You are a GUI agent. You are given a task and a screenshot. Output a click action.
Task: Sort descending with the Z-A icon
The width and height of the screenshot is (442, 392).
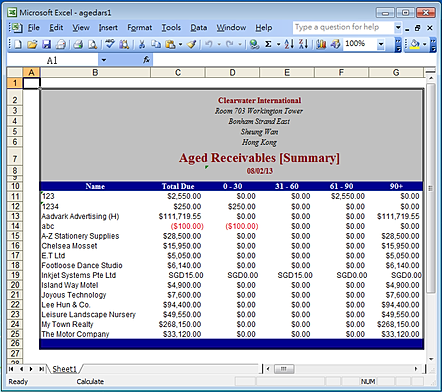[x=303, y=44]
